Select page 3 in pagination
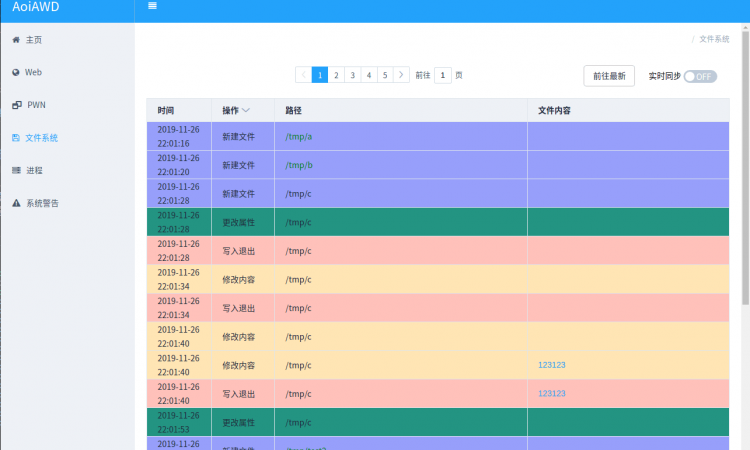 pos(353,75)
